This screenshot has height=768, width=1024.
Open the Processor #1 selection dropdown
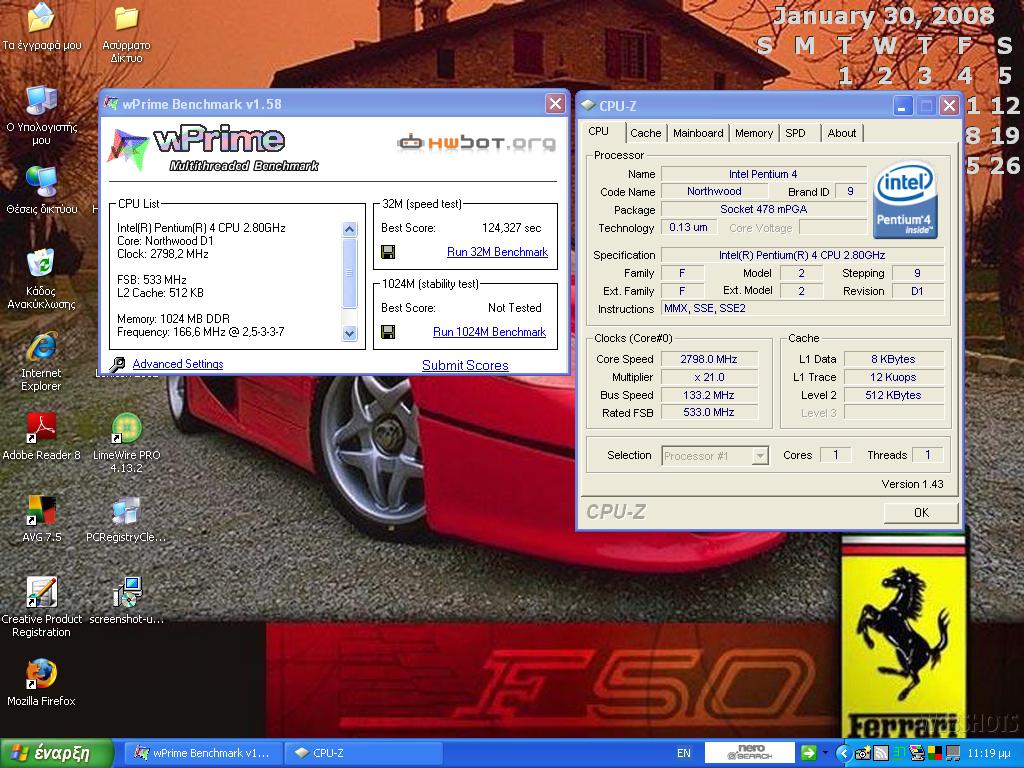click(760, 456)
